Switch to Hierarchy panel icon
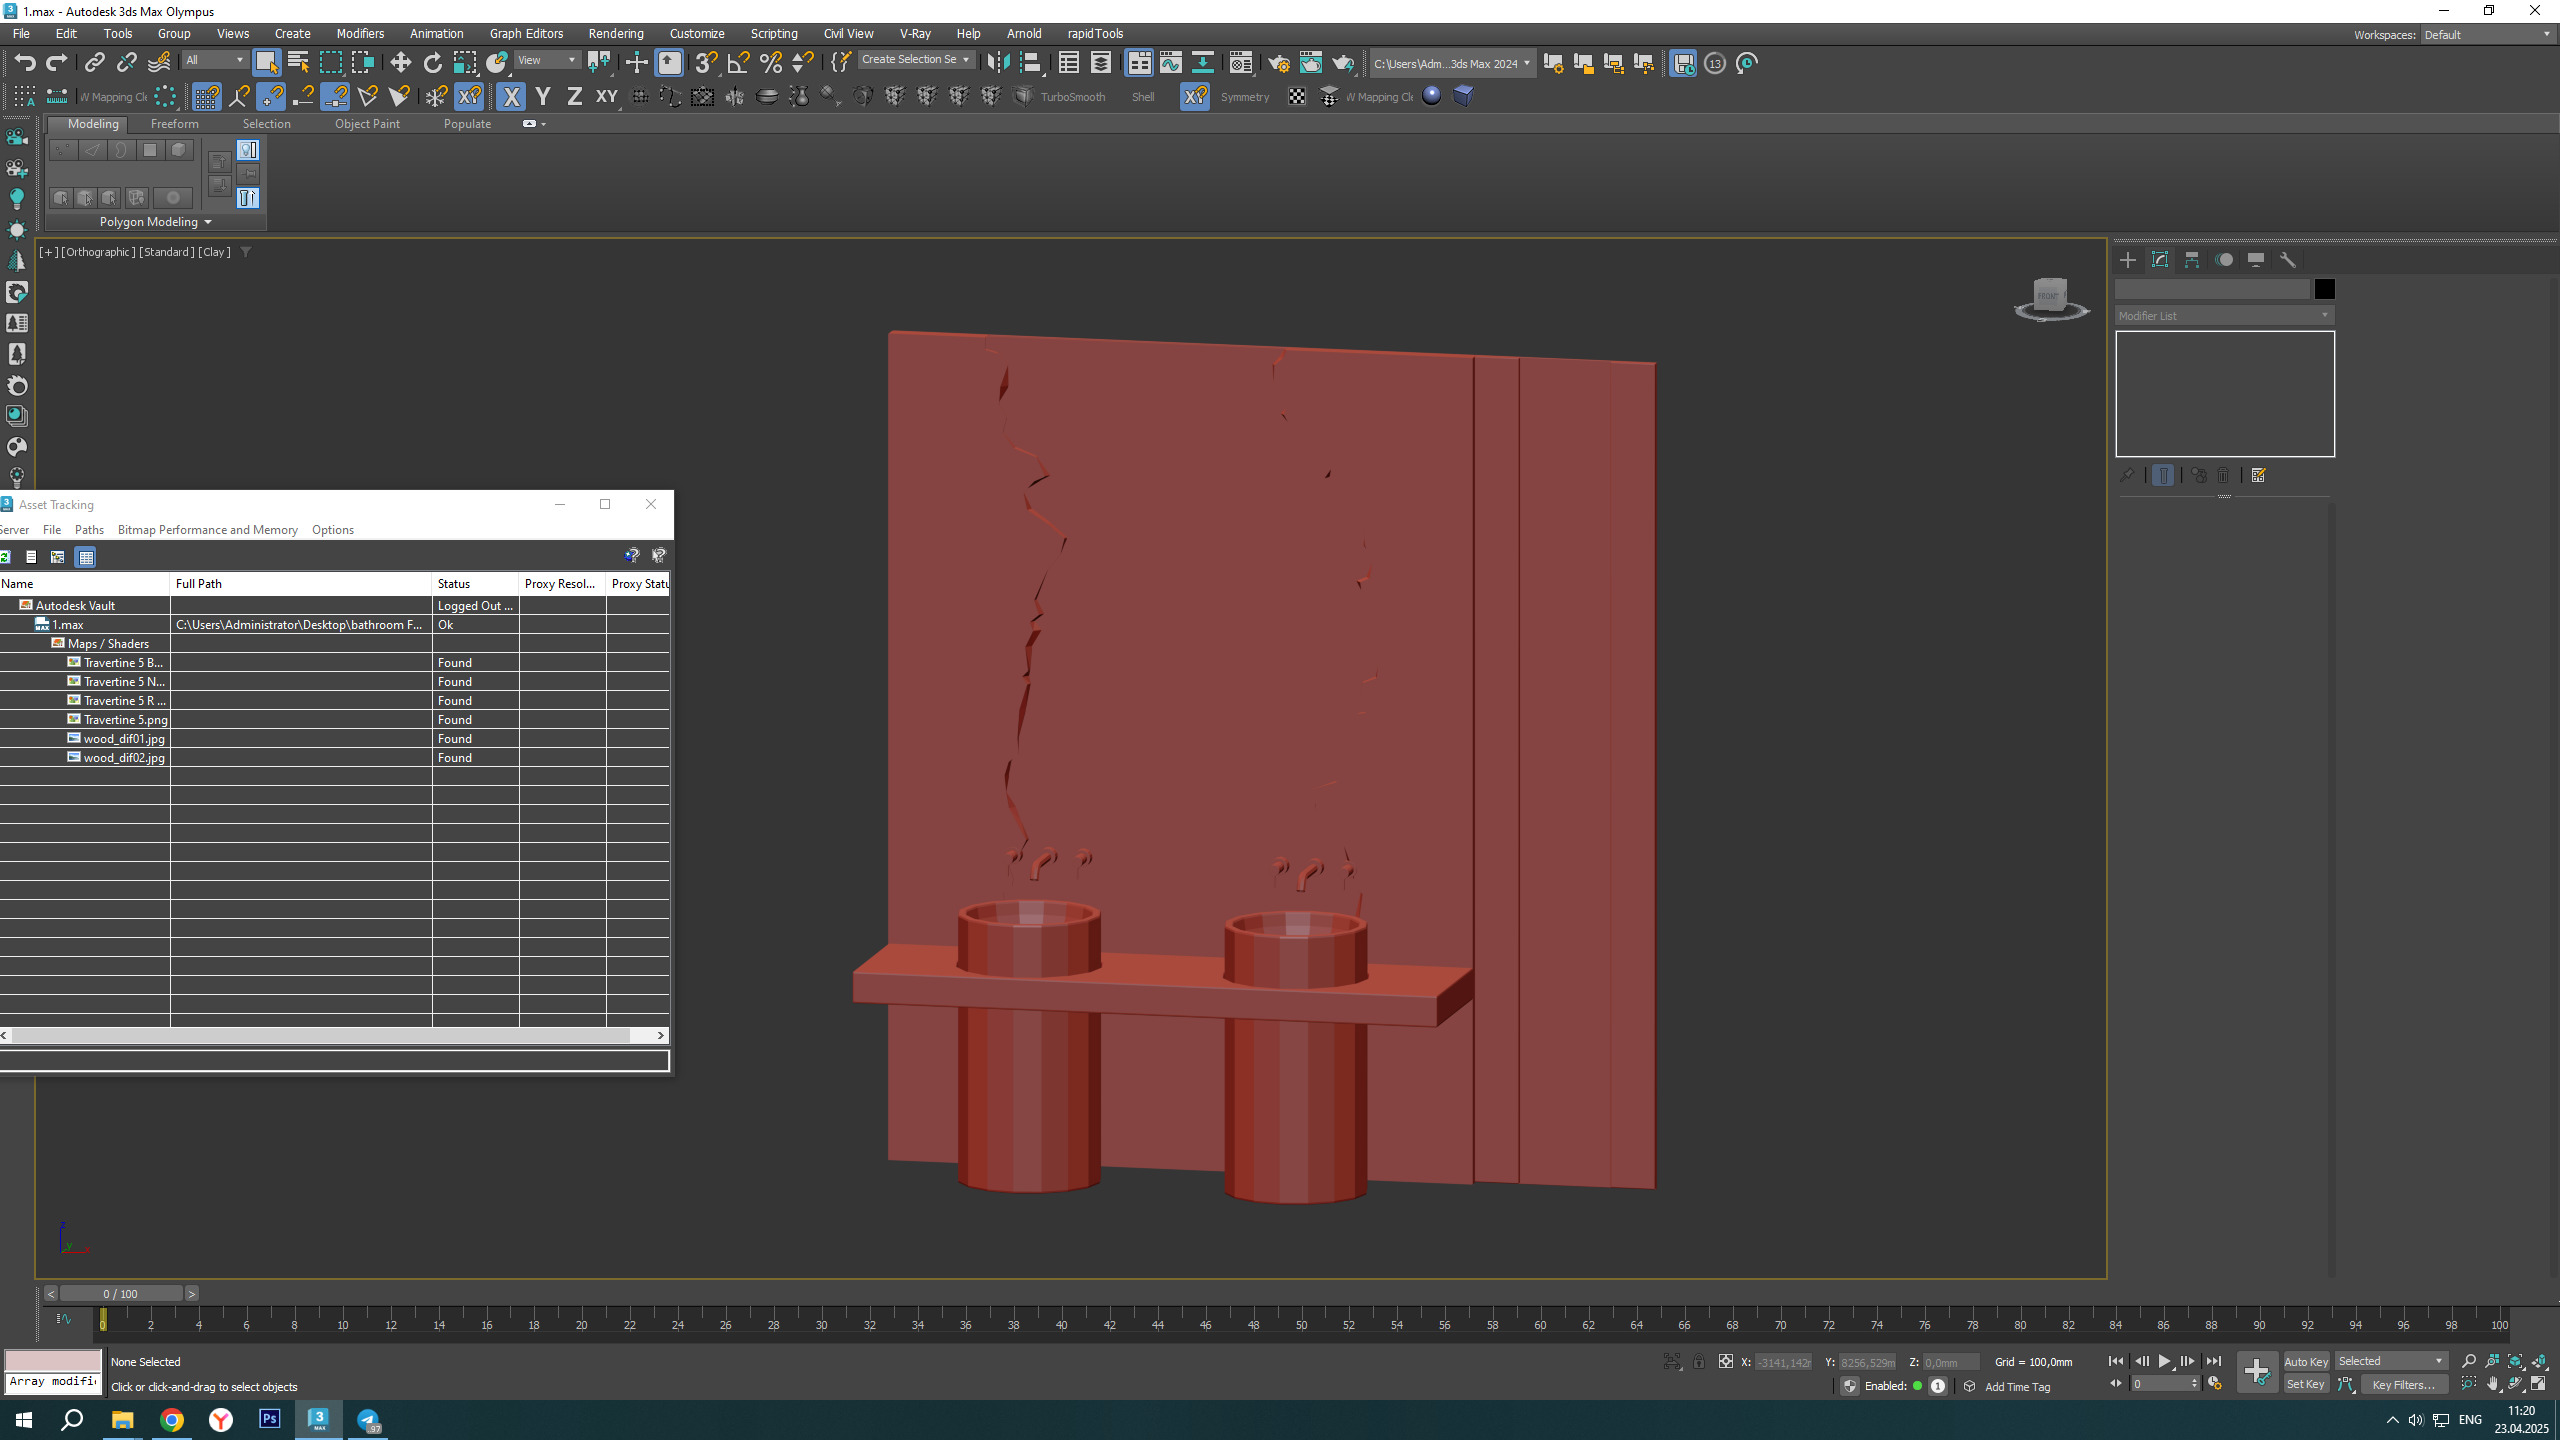Screen dimensions: 2560x1440 2191,260
